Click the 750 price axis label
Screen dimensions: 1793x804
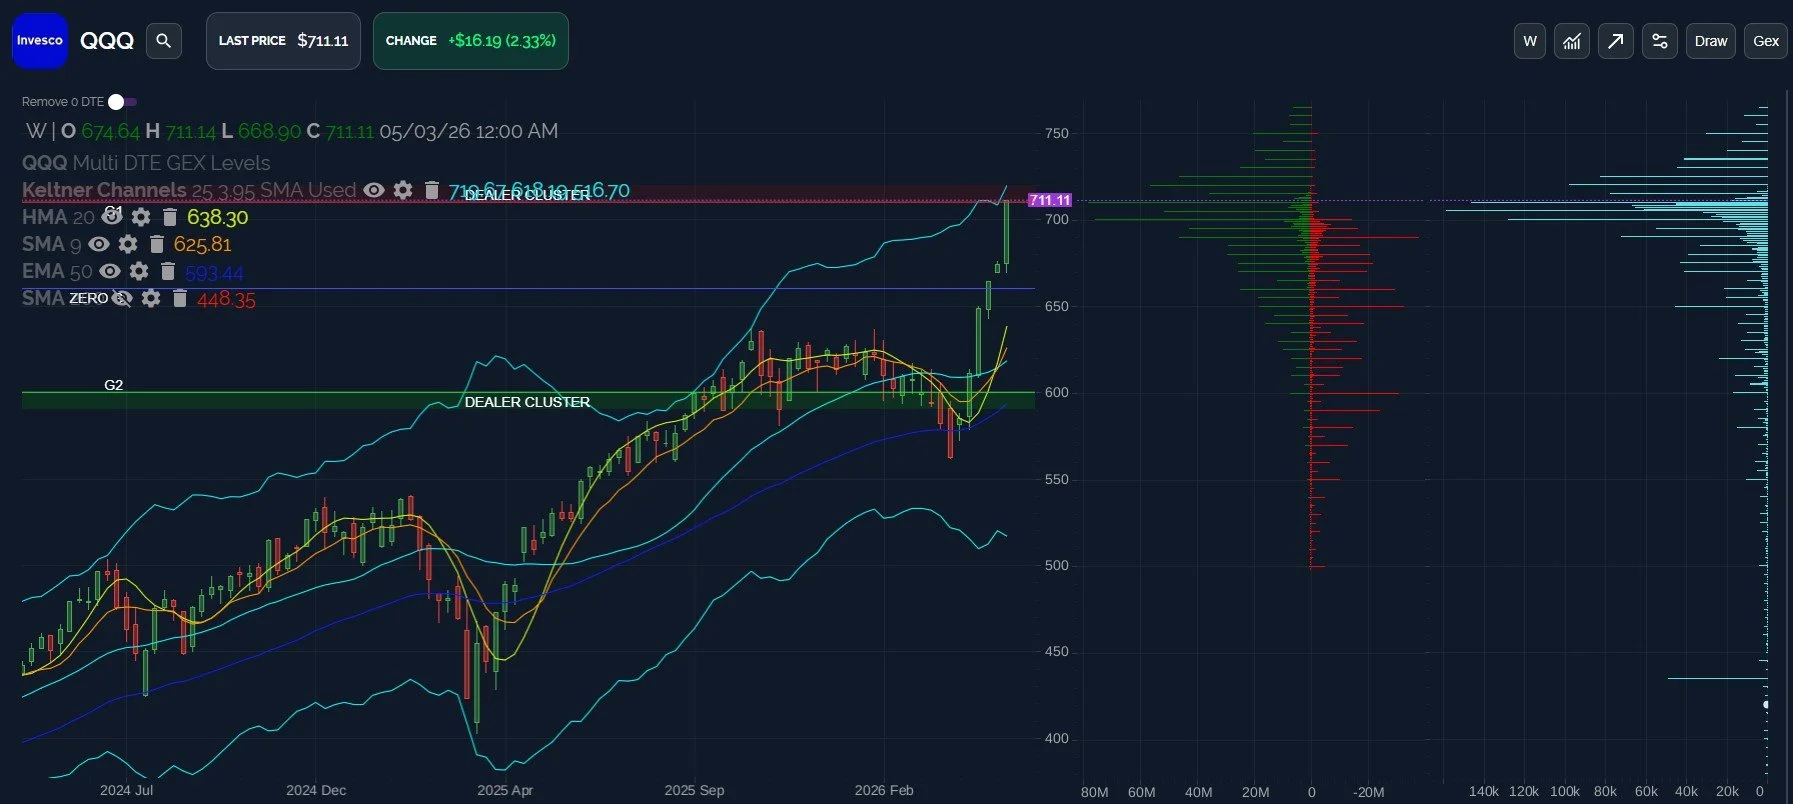(1056, 133)
